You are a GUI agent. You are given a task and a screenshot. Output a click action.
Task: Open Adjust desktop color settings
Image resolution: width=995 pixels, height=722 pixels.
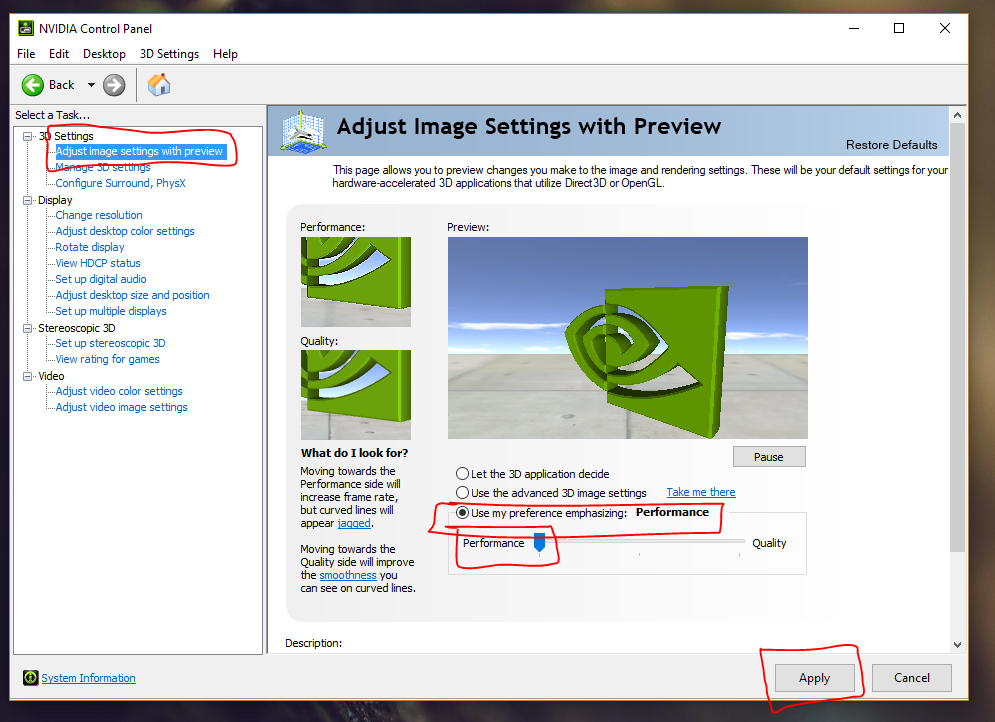pos(125,232)
